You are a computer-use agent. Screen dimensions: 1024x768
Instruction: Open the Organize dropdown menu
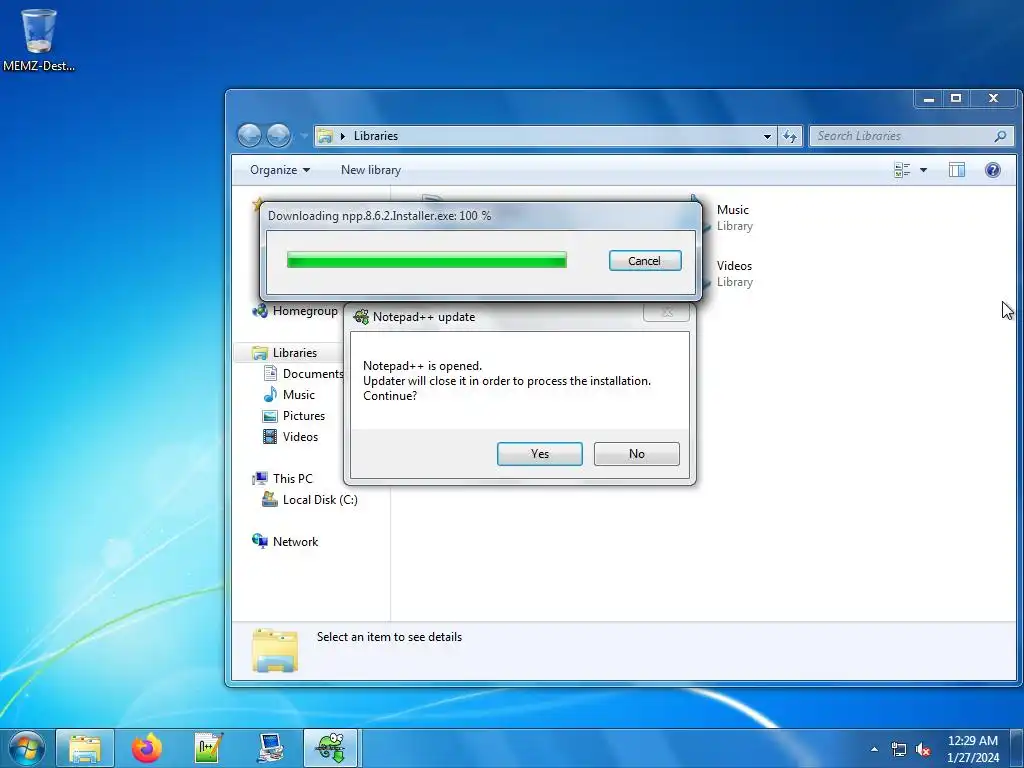coord(280,170)
